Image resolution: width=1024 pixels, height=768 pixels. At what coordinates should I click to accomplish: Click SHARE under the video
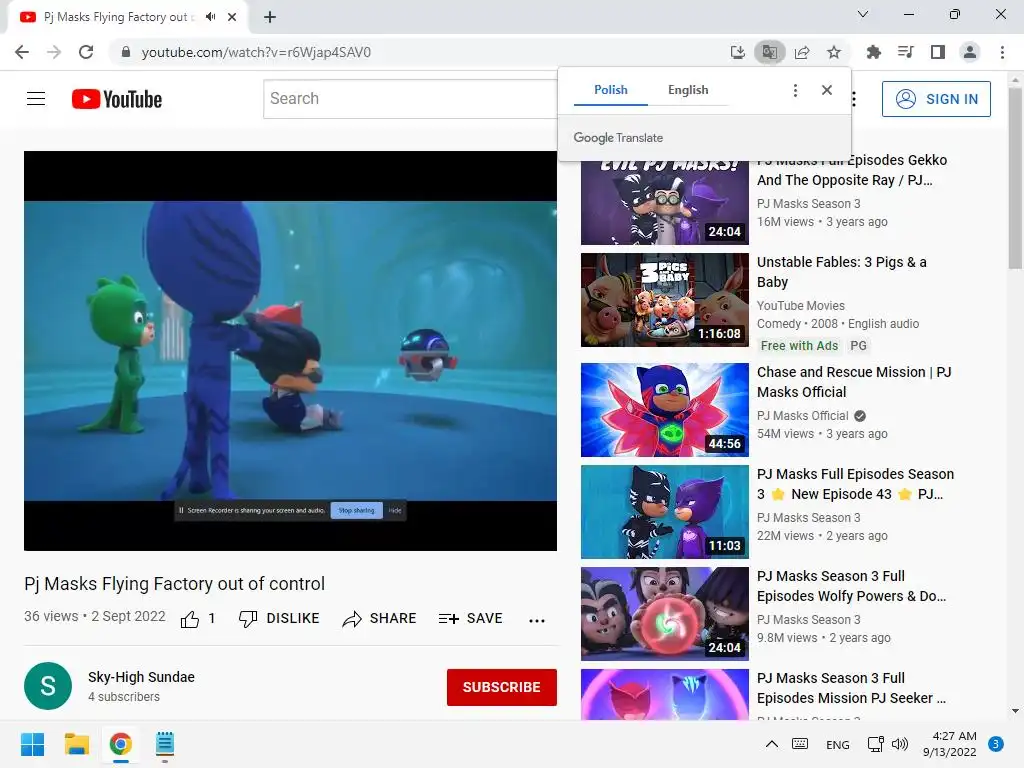[x=379, y=618]
